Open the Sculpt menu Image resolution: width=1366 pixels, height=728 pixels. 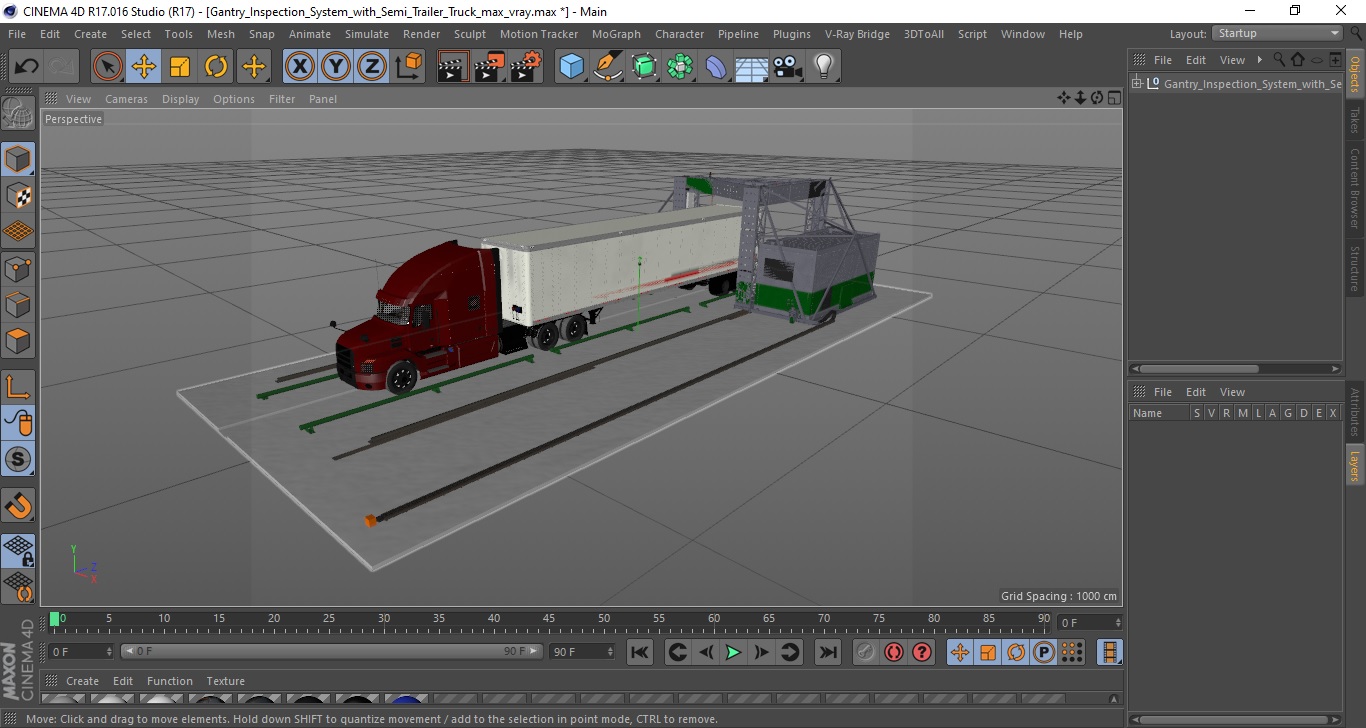[470, 34]
